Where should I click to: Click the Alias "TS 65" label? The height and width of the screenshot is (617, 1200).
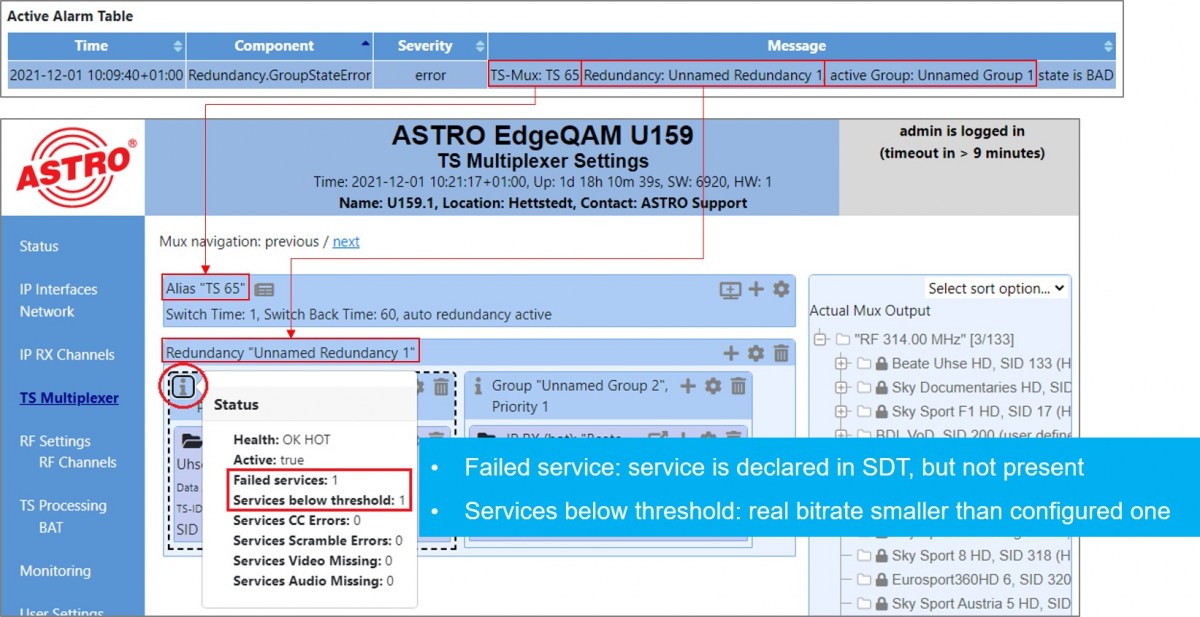pos(206,289)
